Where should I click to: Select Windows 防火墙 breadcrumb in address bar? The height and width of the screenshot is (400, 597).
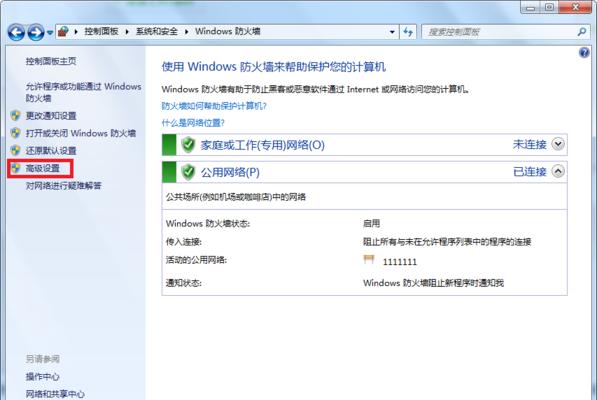coord(228,32)
